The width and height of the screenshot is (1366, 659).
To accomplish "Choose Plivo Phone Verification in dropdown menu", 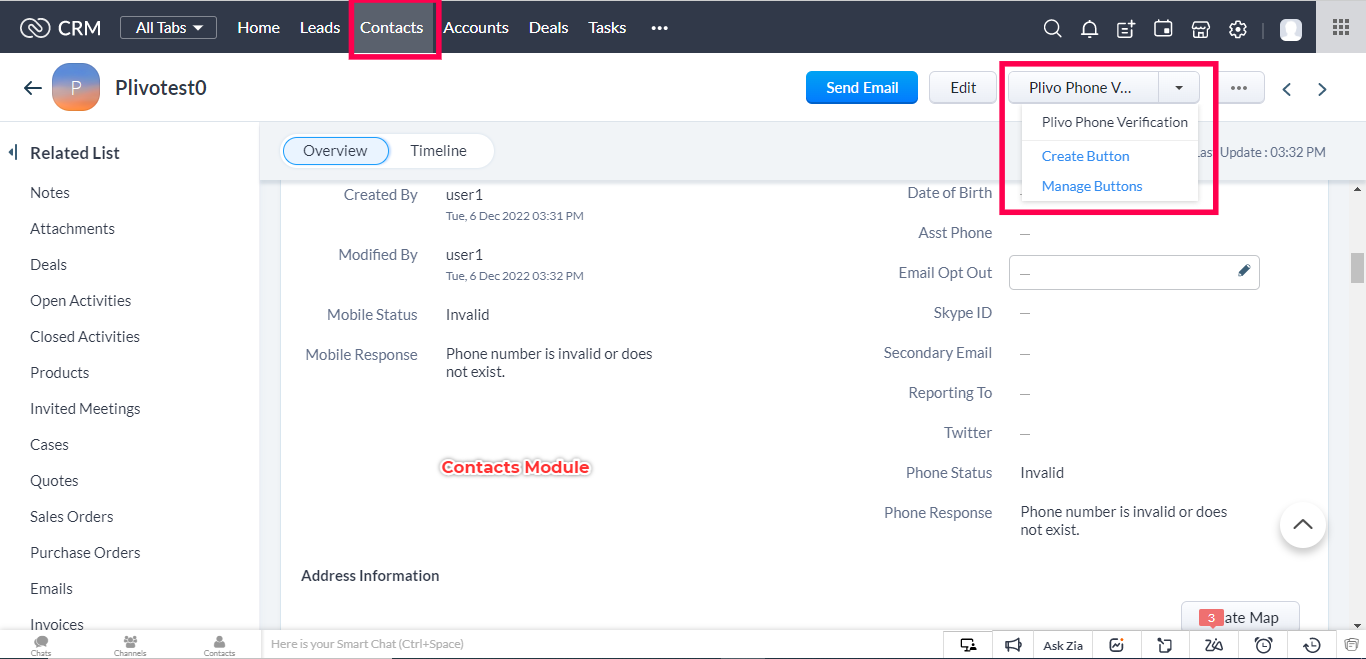I will pyautogui.click(x=1114, y=122).
